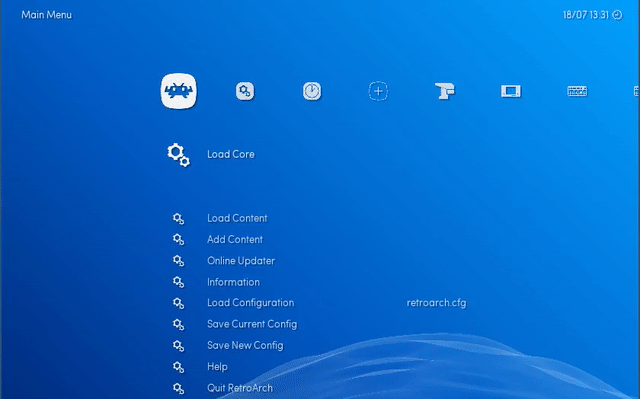Viewport: 640px width, 399px height.
Task: Click the gear icon next to Help
Action: (178, 367)
